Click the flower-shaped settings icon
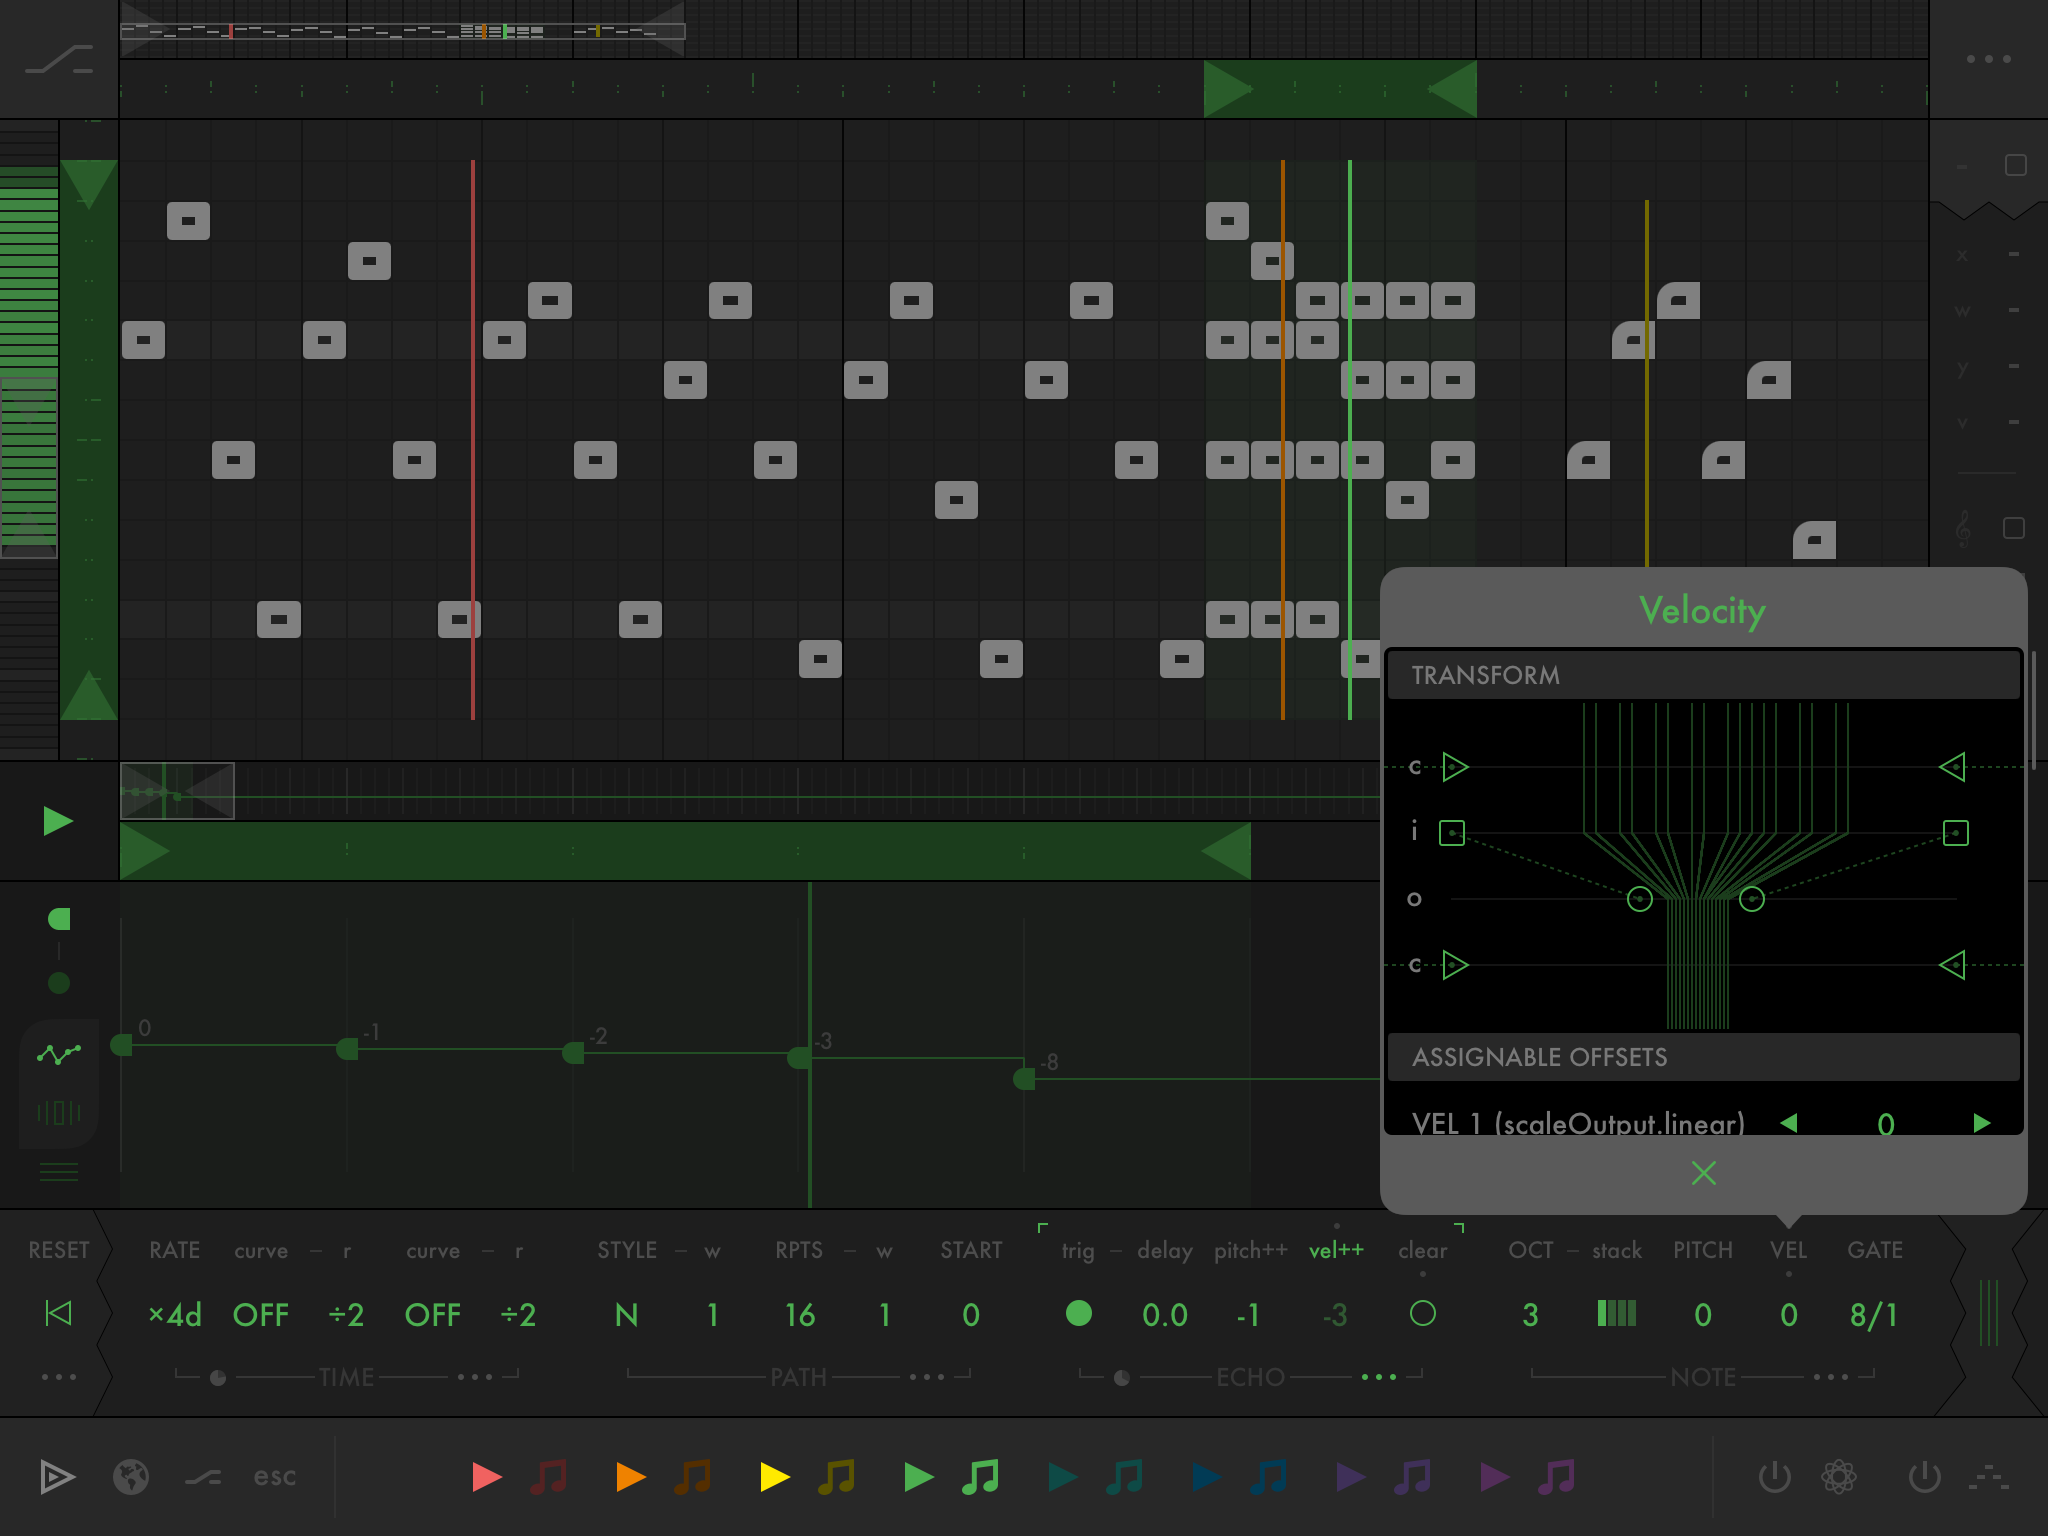This screenshot has height=1536, width=2048. point(1838,1477)
